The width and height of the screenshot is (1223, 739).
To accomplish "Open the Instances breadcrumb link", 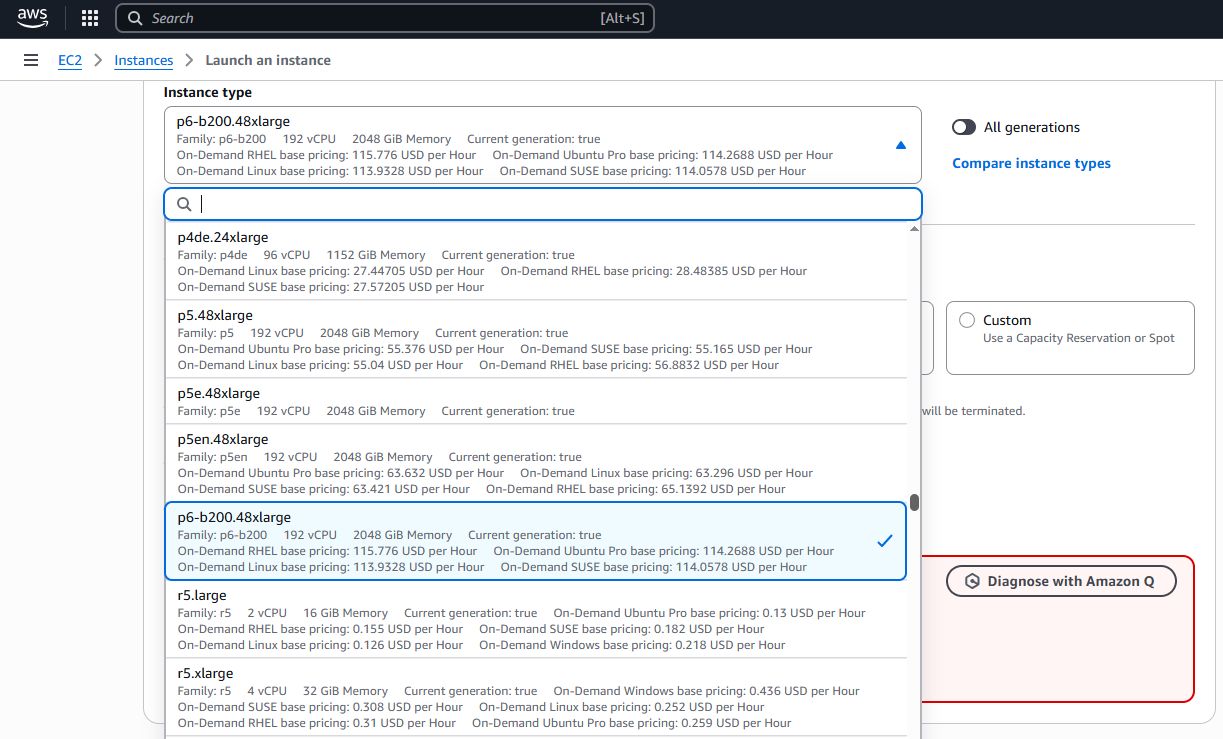I will coord(144,60).
